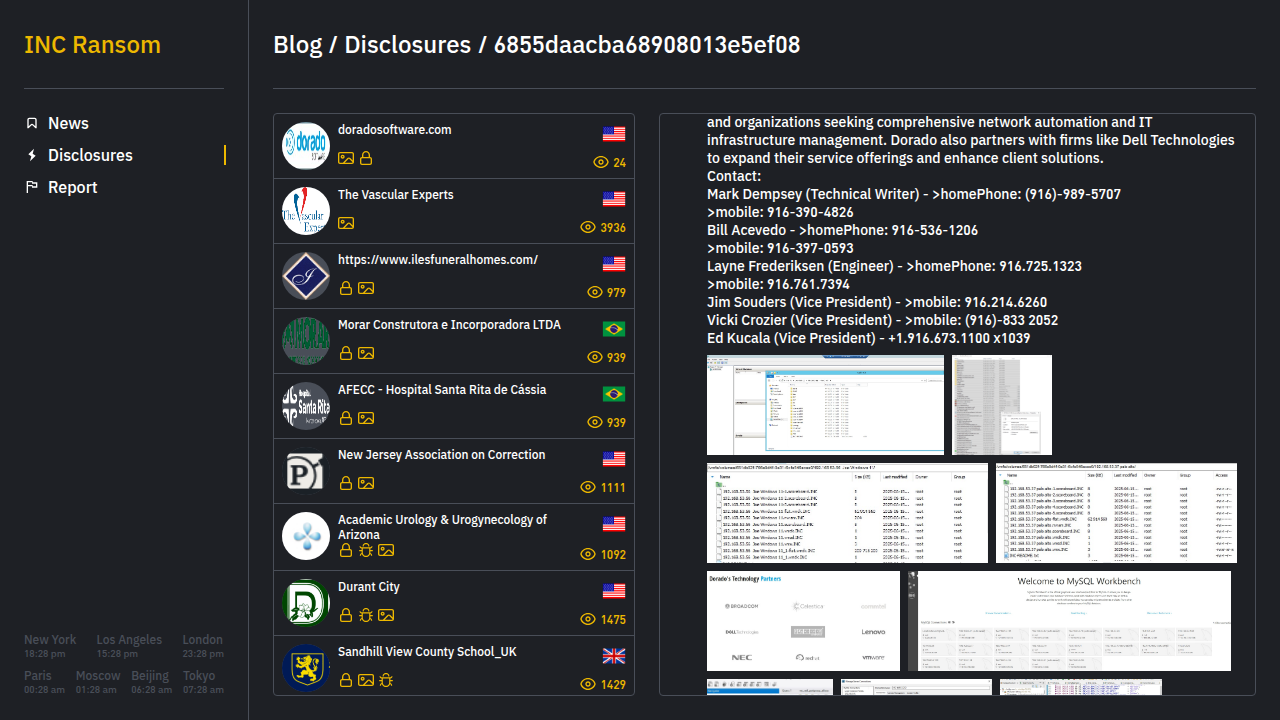Click lock icon under AFECC Hospital
This screenshot has height=720, width=1280.
[x=346, y=418]
